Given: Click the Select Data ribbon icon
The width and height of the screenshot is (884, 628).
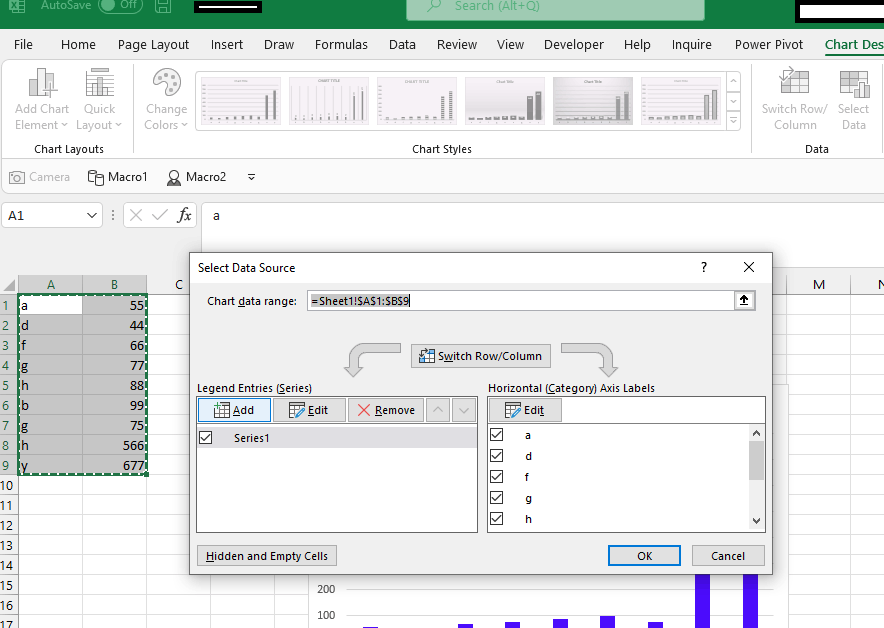Looking at the screenshot, I should 853,86.
